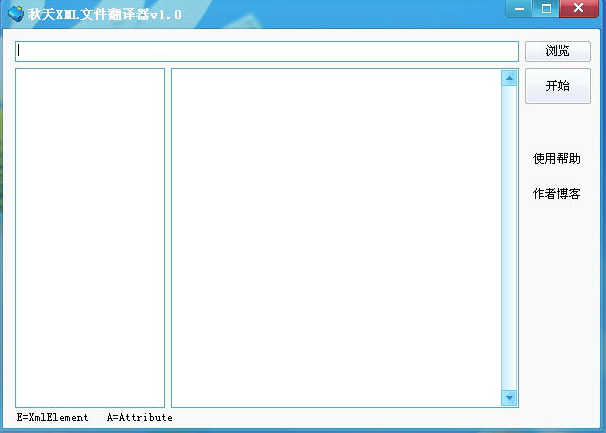
Task: Click the E=XmlElement legend text
Action: [53, 418]
